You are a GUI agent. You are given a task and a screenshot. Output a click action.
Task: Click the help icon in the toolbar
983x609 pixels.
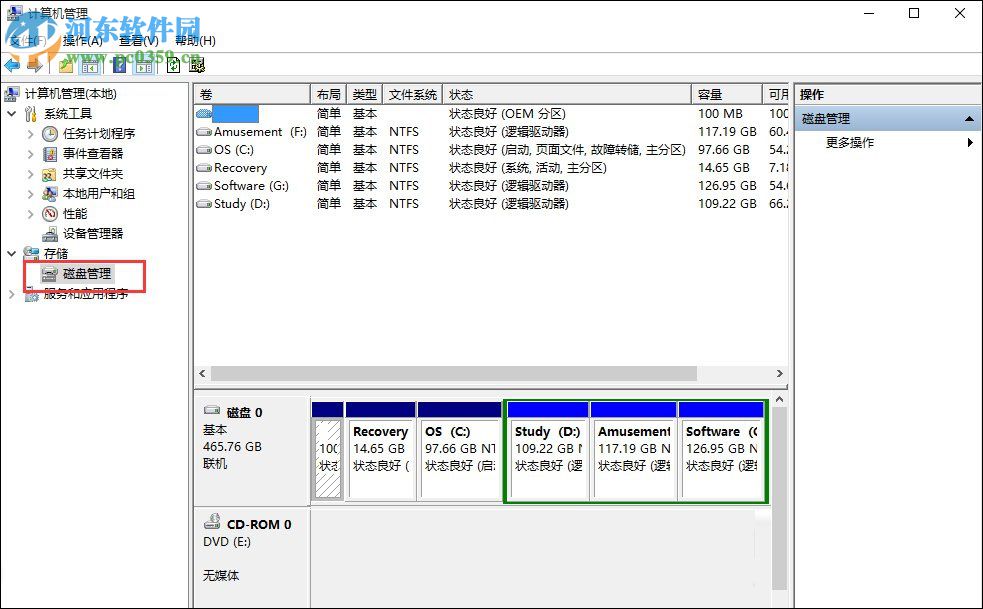point(120,64)
